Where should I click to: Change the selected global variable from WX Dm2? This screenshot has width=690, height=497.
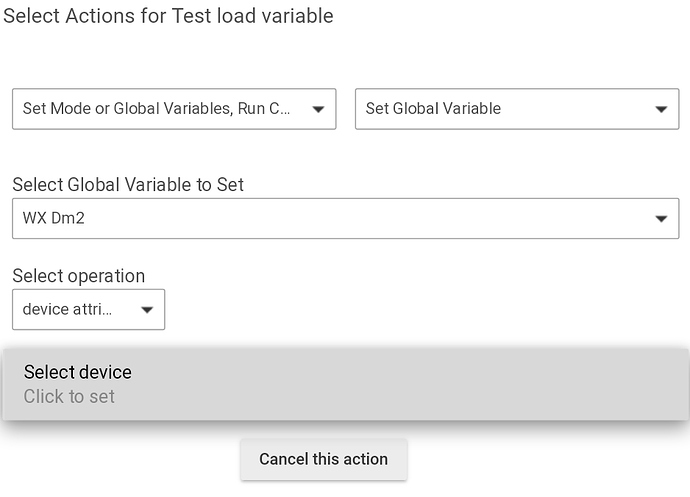tap(346, 218)
